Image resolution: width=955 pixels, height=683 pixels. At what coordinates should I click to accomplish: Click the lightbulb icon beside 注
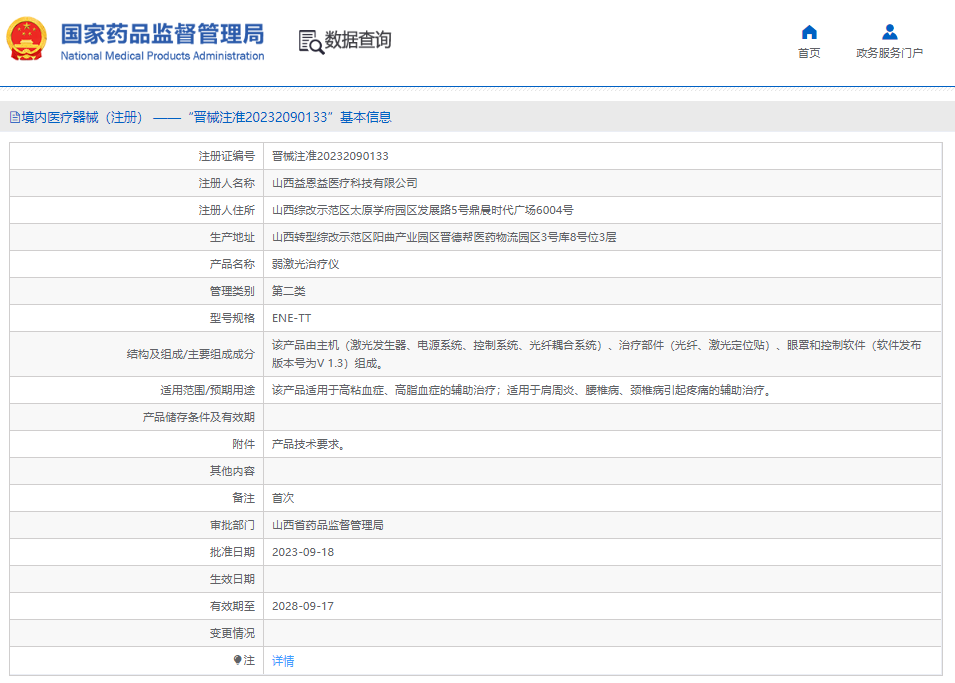click(238, 660)
